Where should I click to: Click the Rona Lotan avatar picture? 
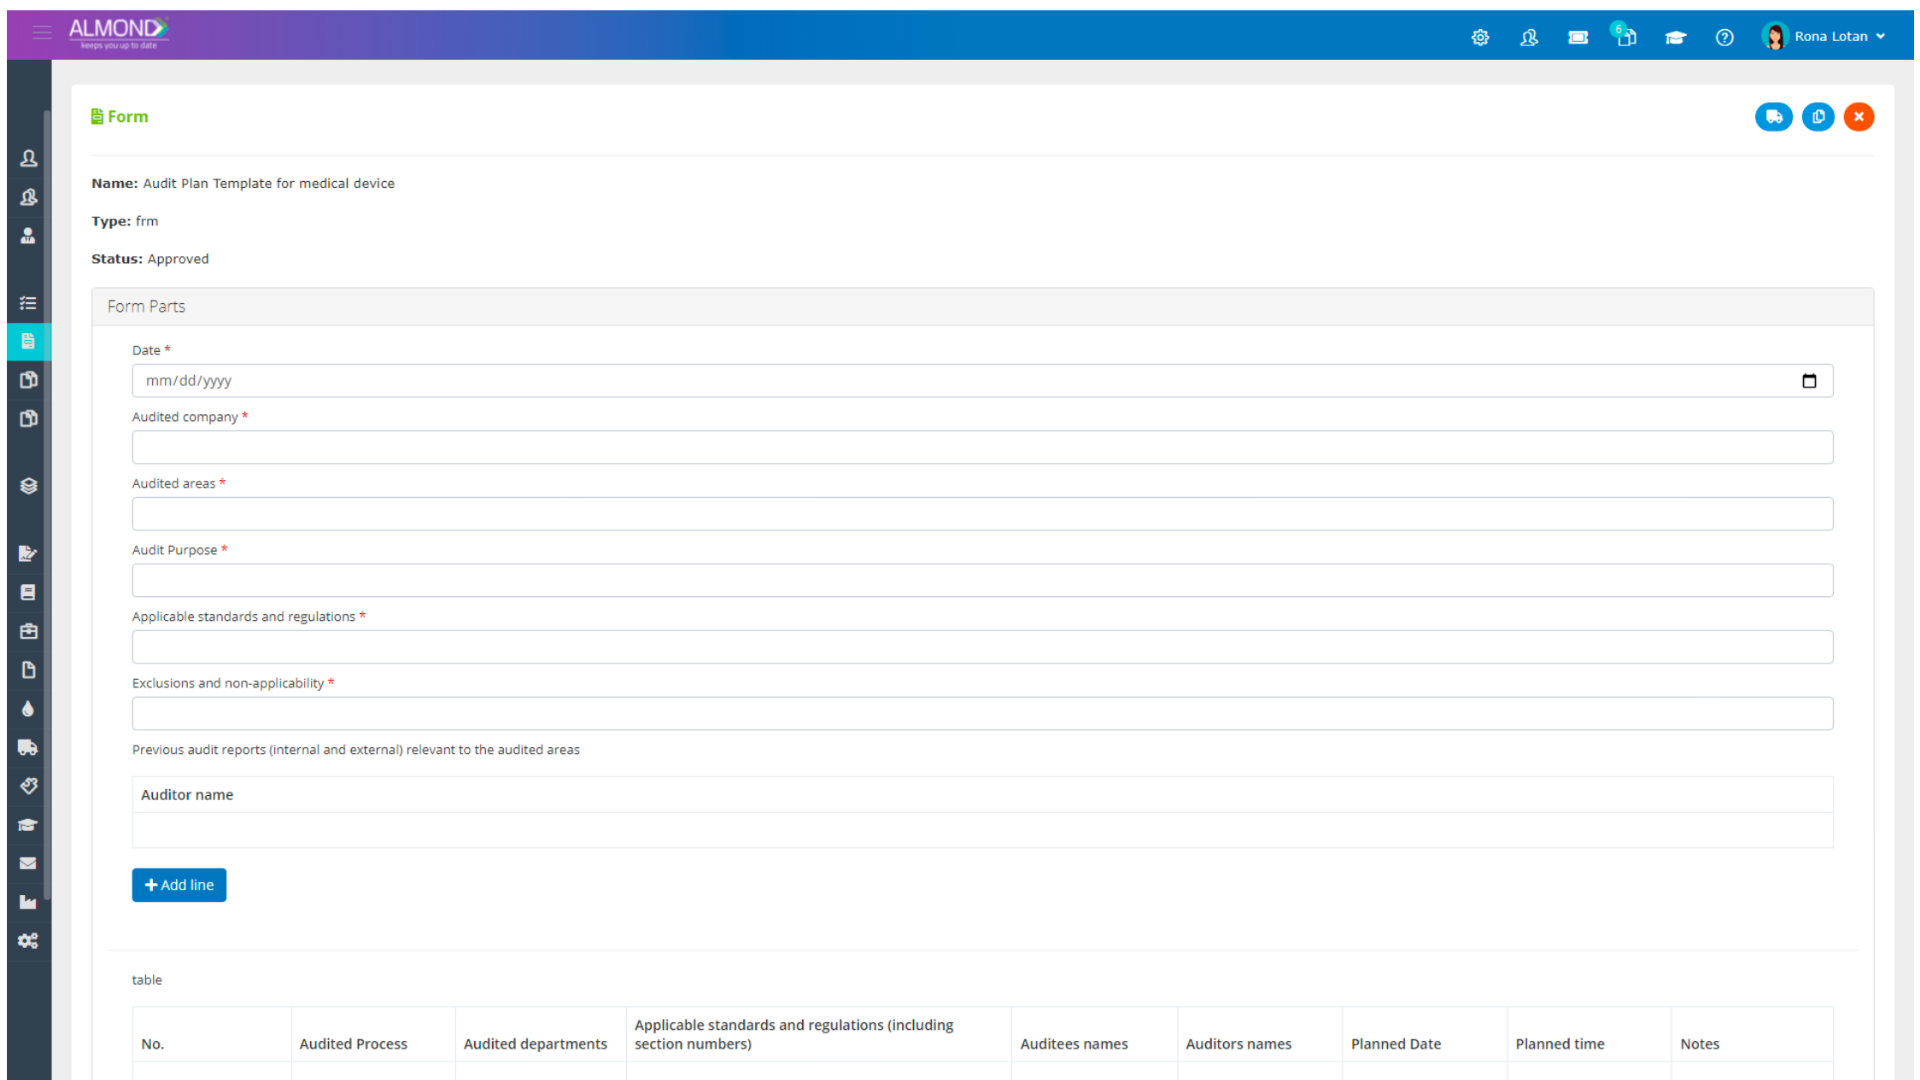1775,37
